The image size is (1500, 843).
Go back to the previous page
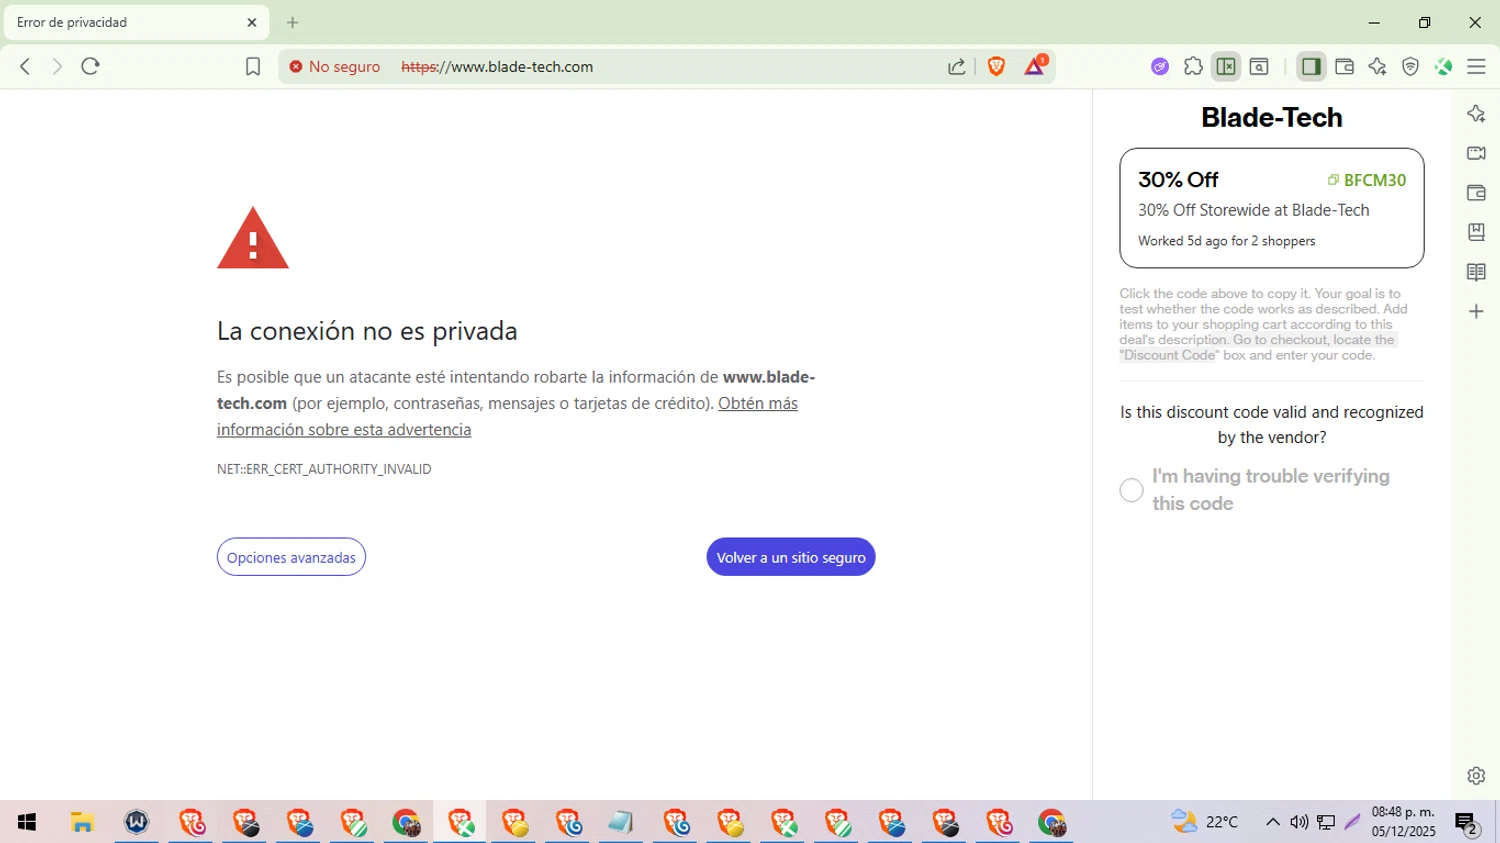coord(25,67)
